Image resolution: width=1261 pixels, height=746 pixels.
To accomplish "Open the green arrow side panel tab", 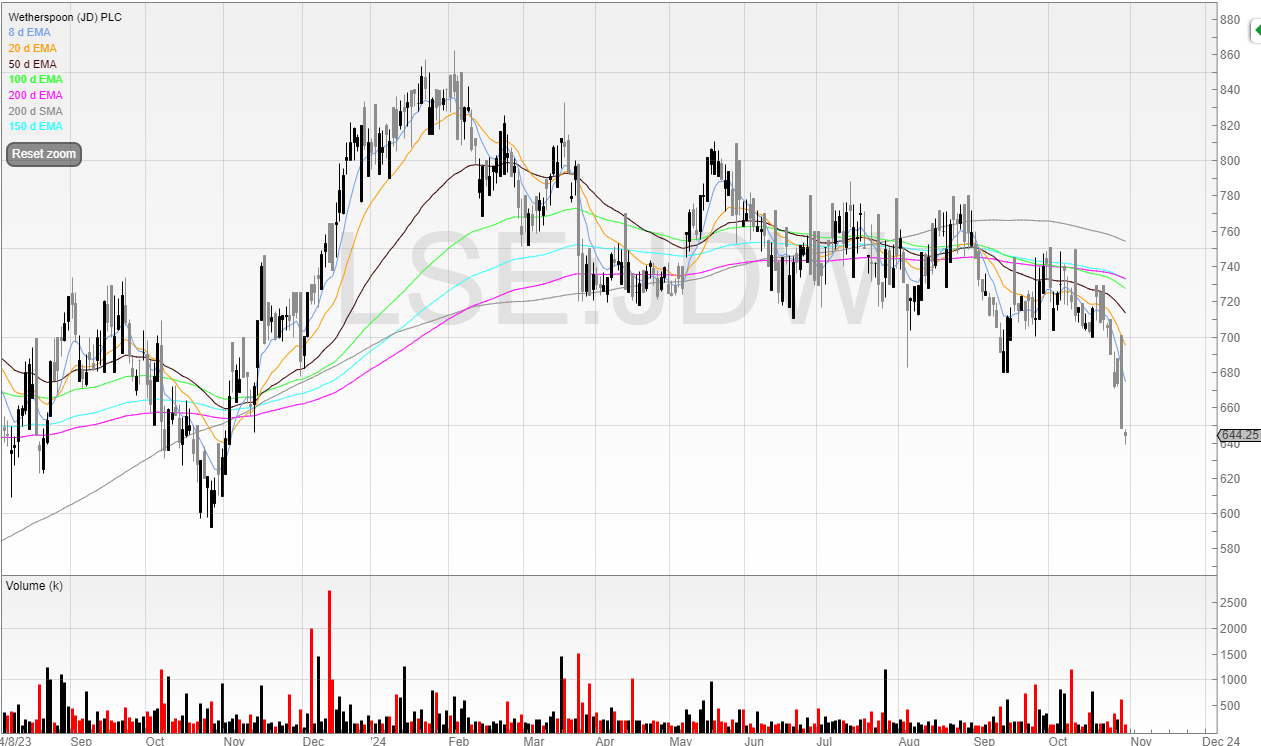I will click(x=1255, y=31).
